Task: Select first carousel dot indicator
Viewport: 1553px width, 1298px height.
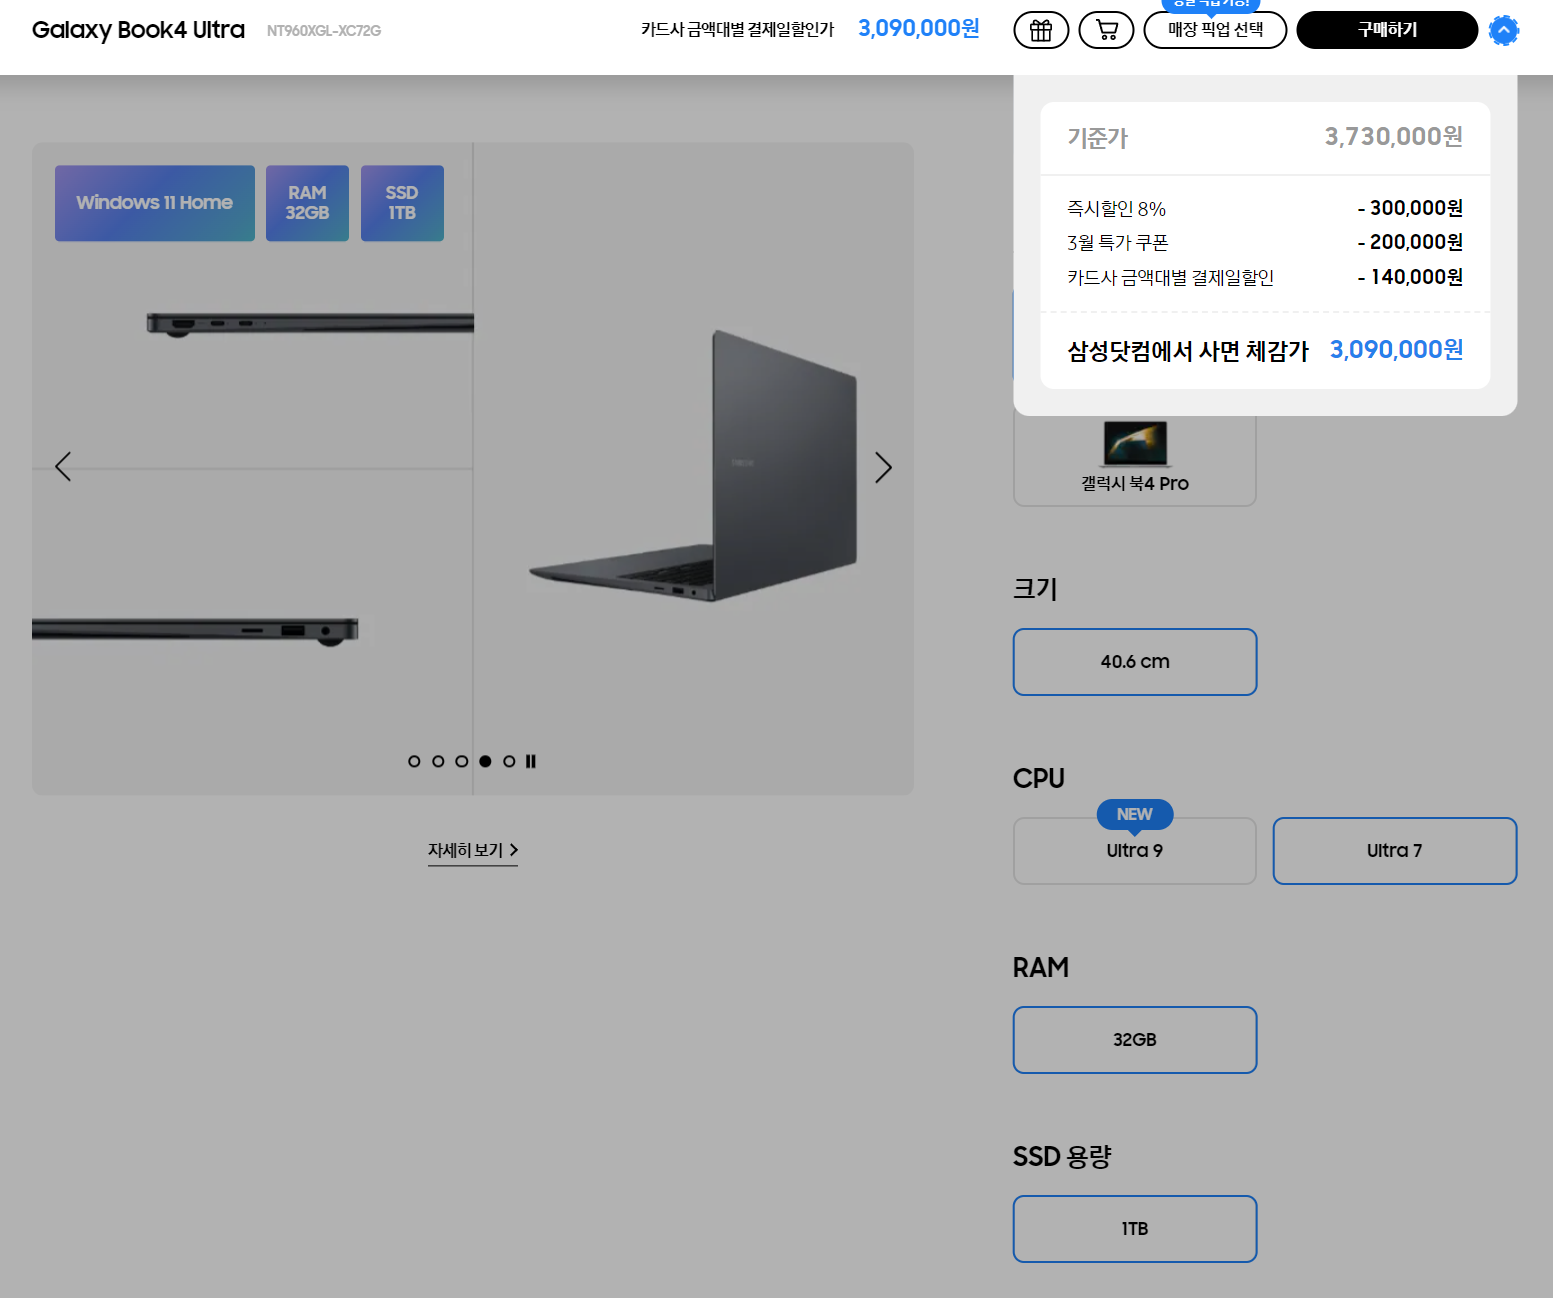Action: (x=414, y=761)
